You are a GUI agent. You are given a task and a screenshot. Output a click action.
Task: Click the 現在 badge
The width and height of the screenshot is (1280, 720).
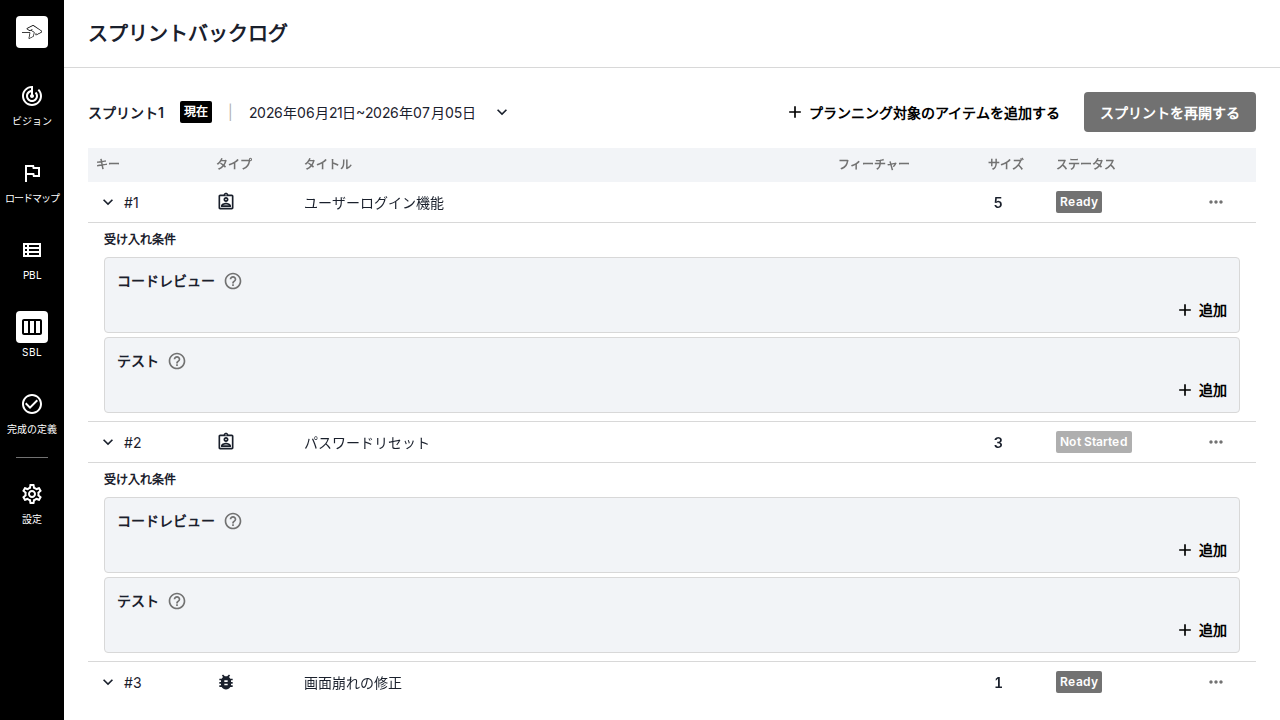click(x=196, y=112)
